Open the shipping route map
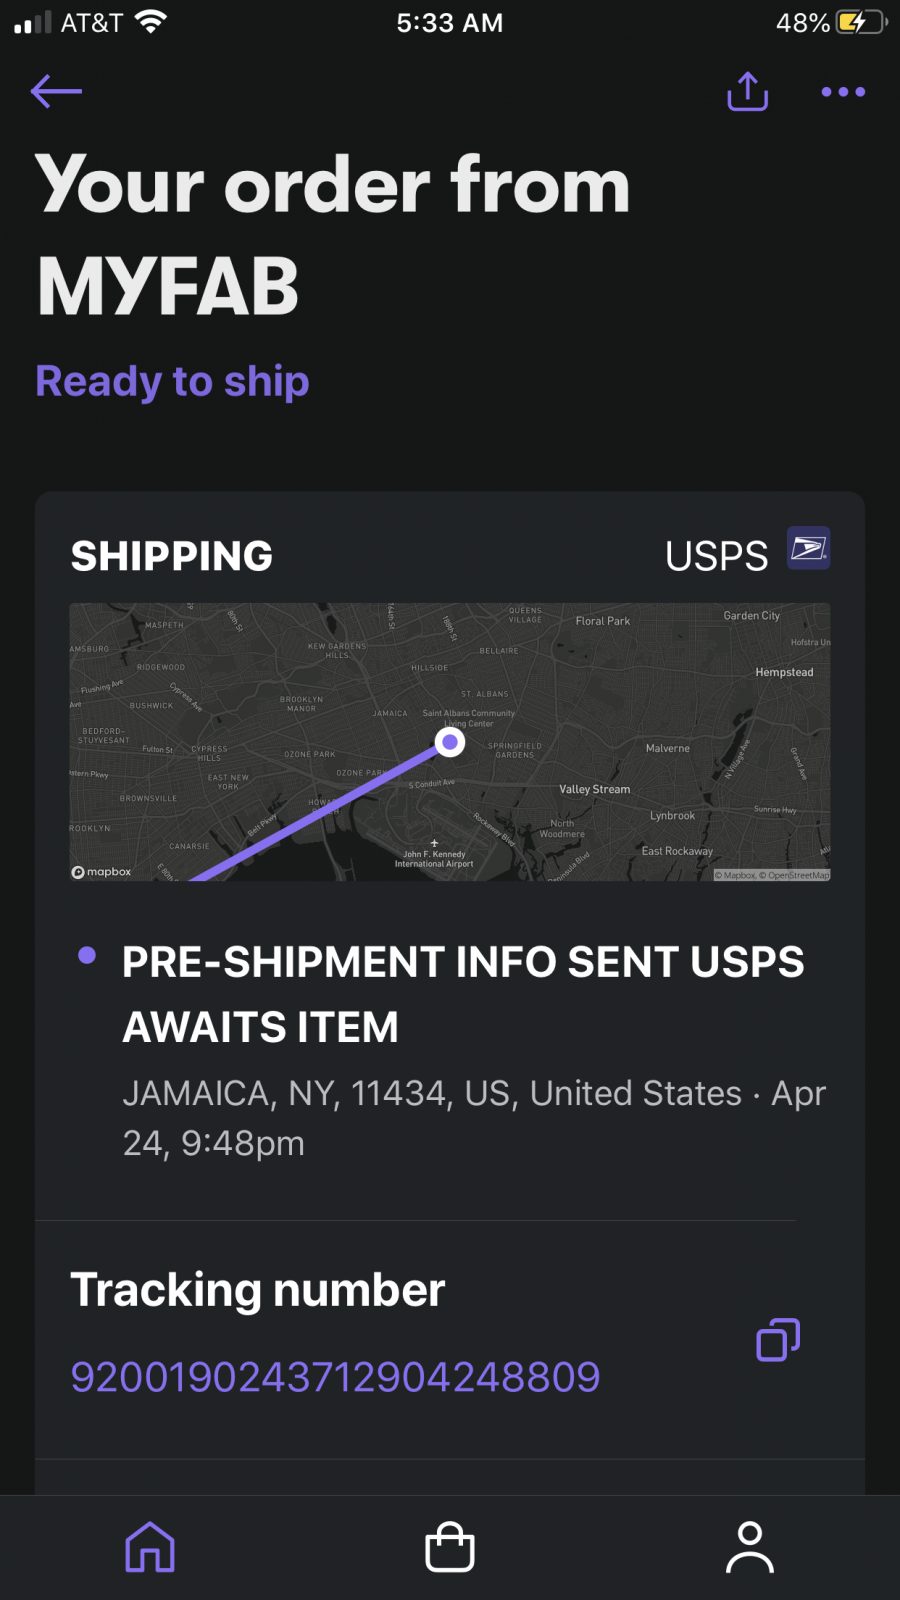The width and height of the screenshot is (900, 1600). click(x=450, y=742)
